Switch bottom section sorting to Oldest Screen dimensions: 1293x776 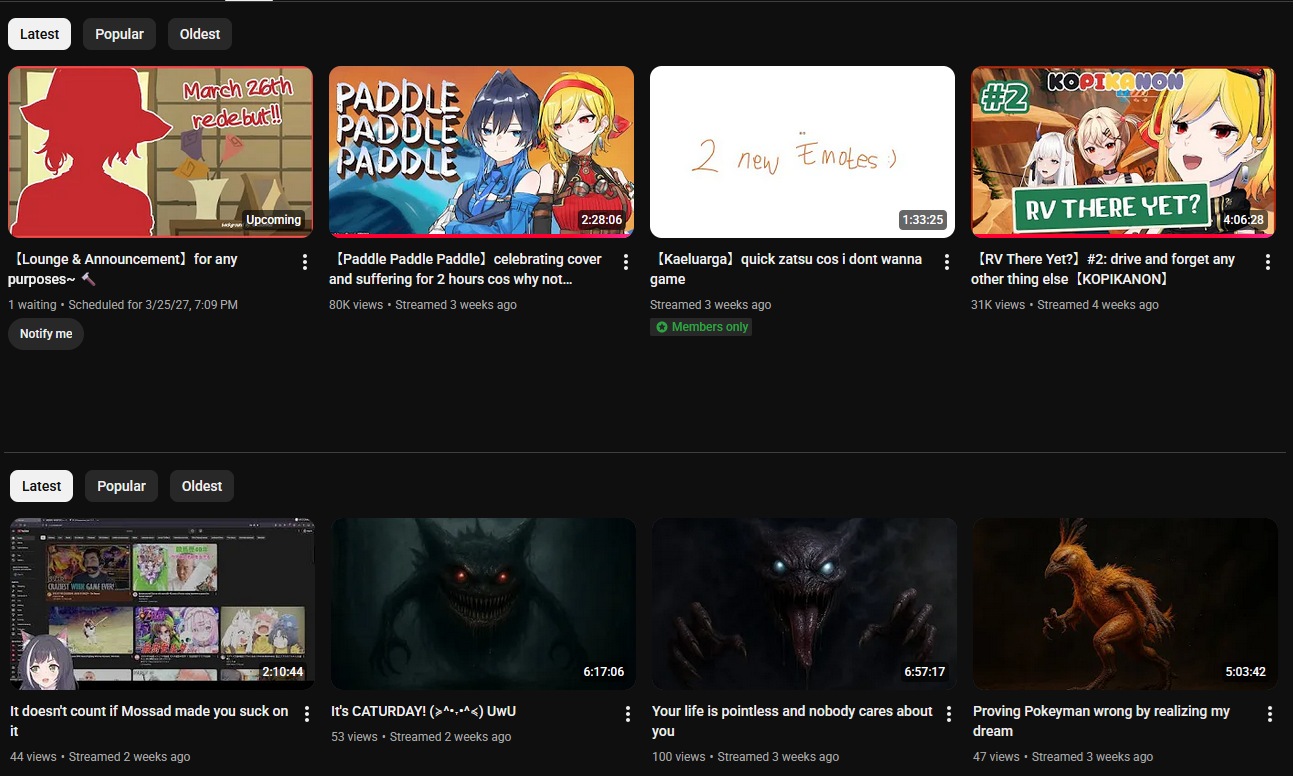click(x=202, y=486)
